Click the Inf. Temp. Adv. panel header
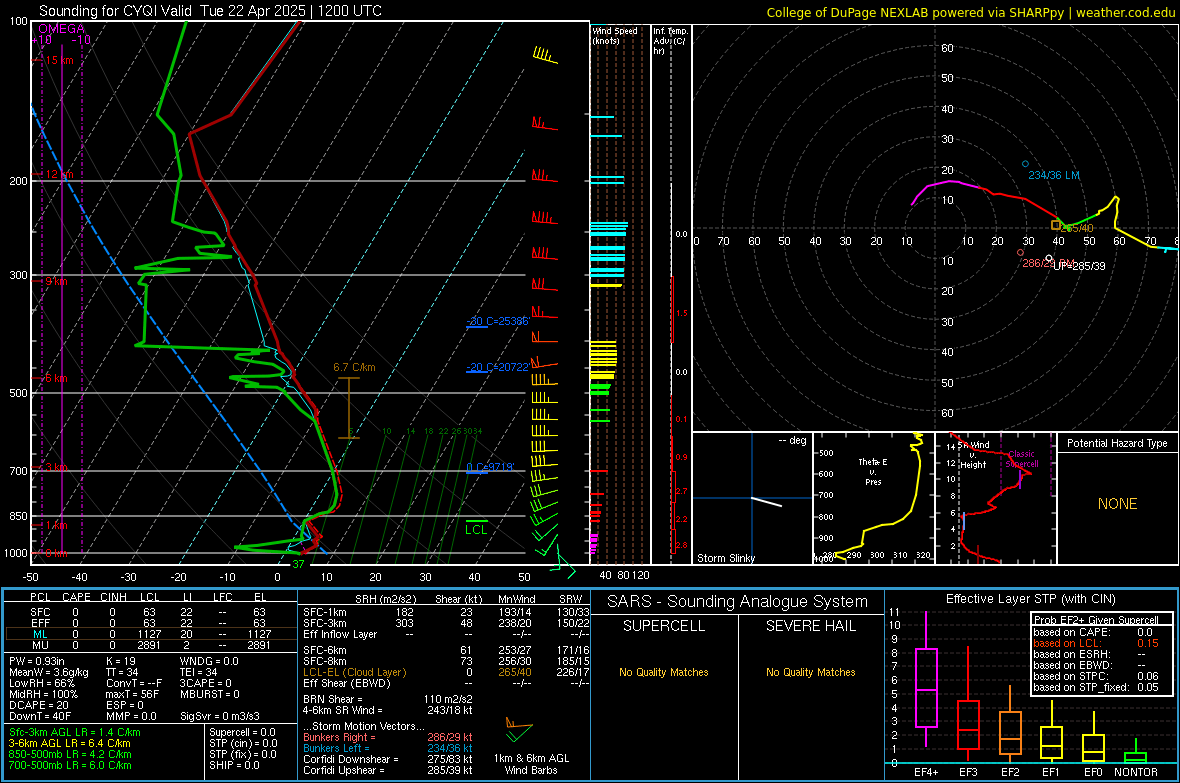This screenshot has height=783, width=1180. point(670,41)
